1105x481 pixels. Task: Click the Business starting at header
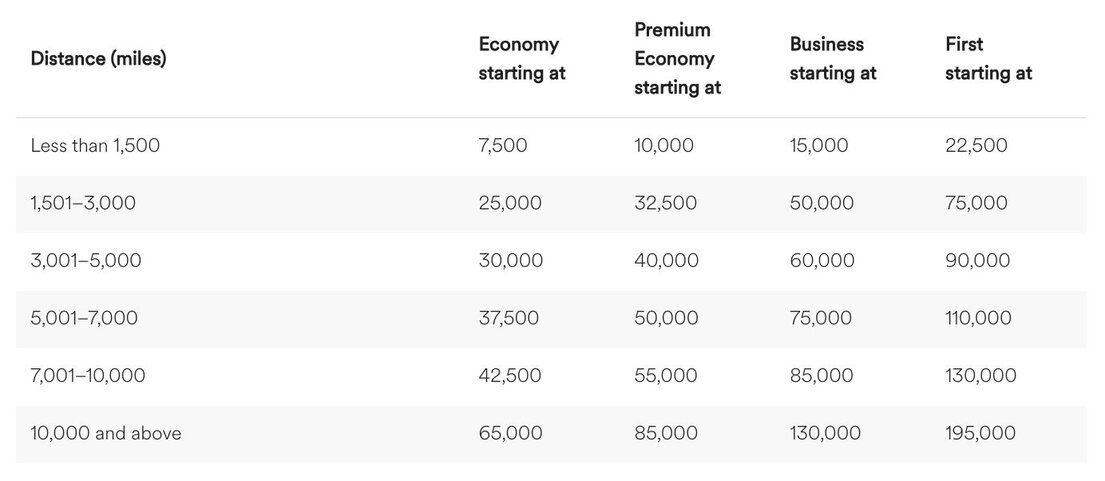[833, 59]
